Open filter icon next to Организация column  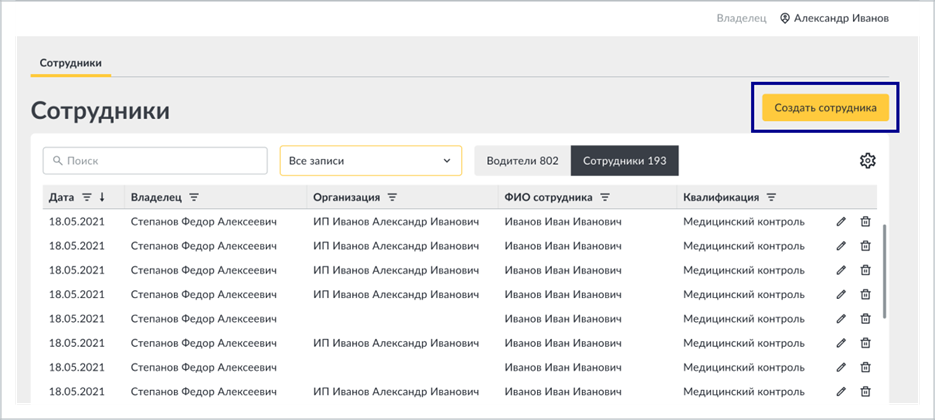[392, 197]
